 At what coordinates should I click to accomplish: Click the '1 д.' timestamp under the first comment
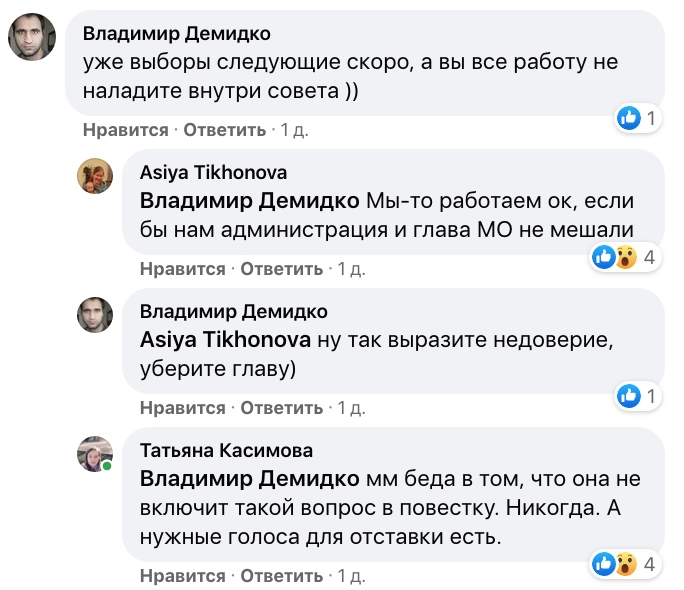[x=296, y=130]
